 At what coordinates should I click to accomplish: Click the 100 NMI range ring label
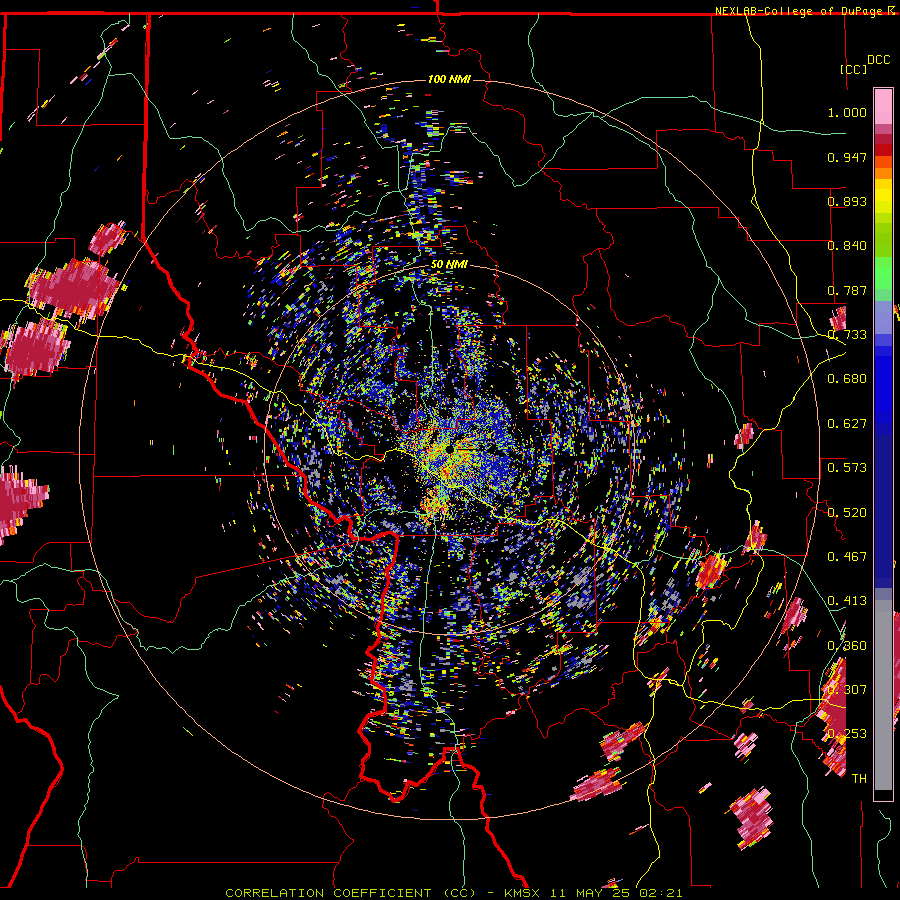coord(449,79)
